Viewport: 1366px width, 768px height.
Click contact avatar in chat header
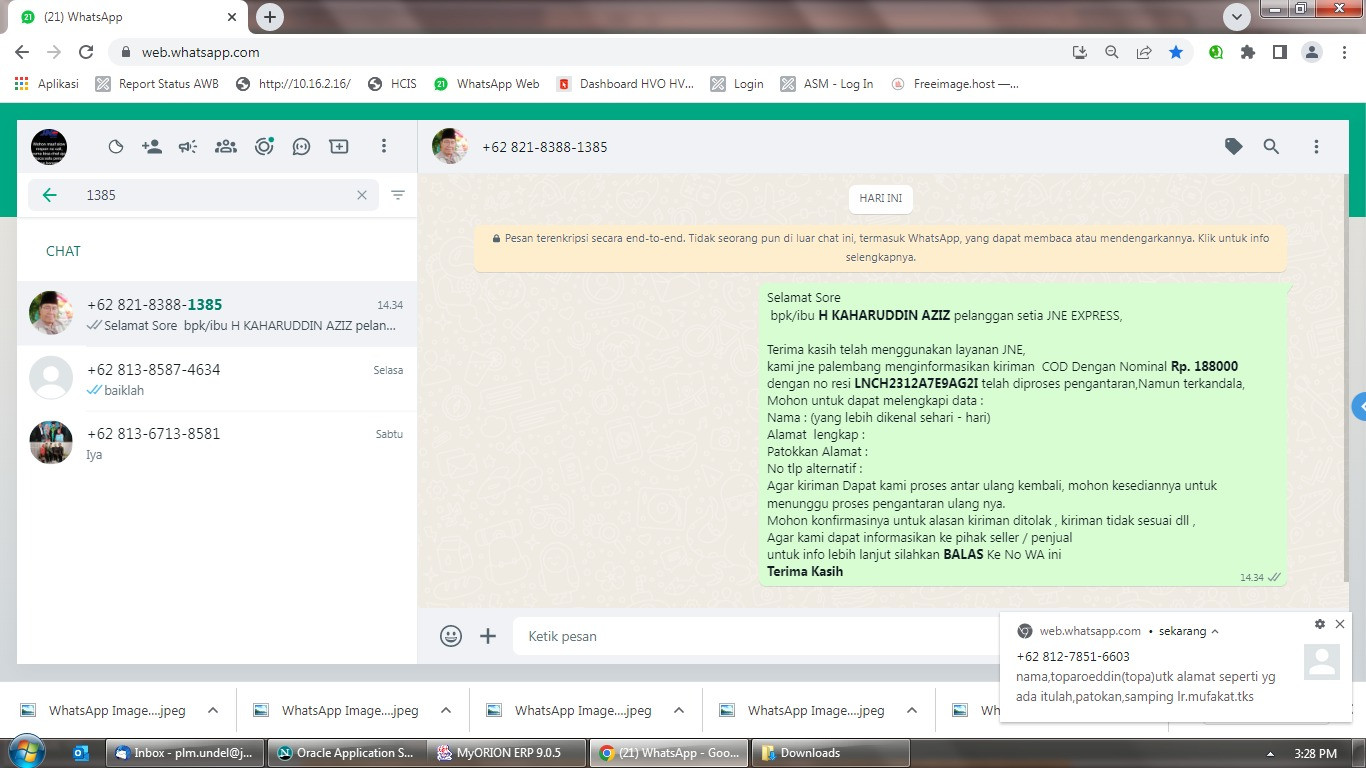coord(450,147)
